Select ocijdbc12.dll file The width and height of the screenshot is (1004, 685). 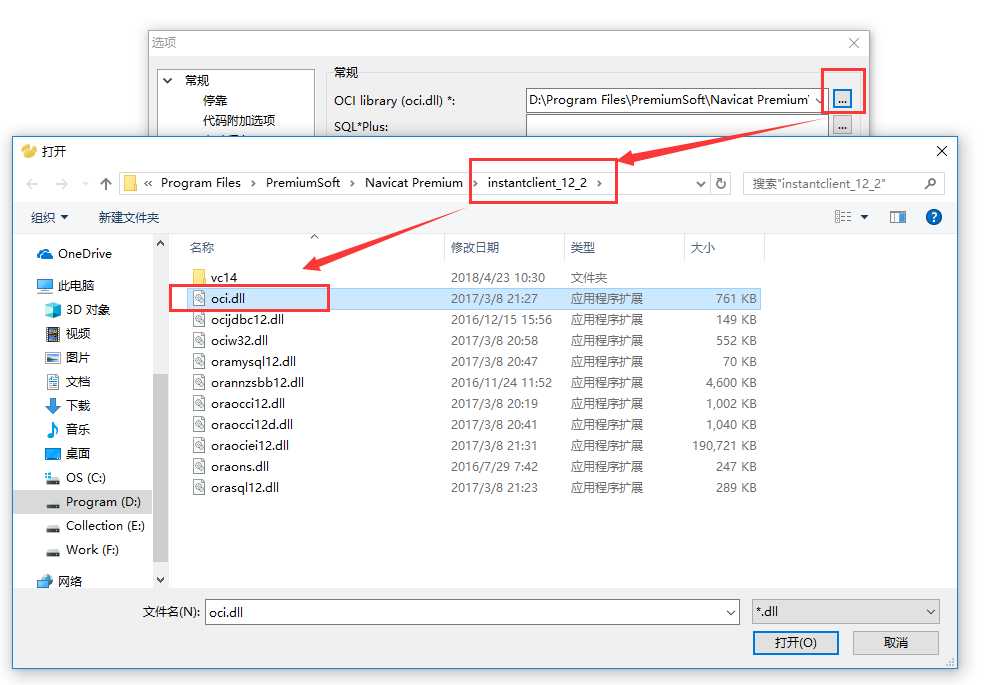tap(475, 319)
